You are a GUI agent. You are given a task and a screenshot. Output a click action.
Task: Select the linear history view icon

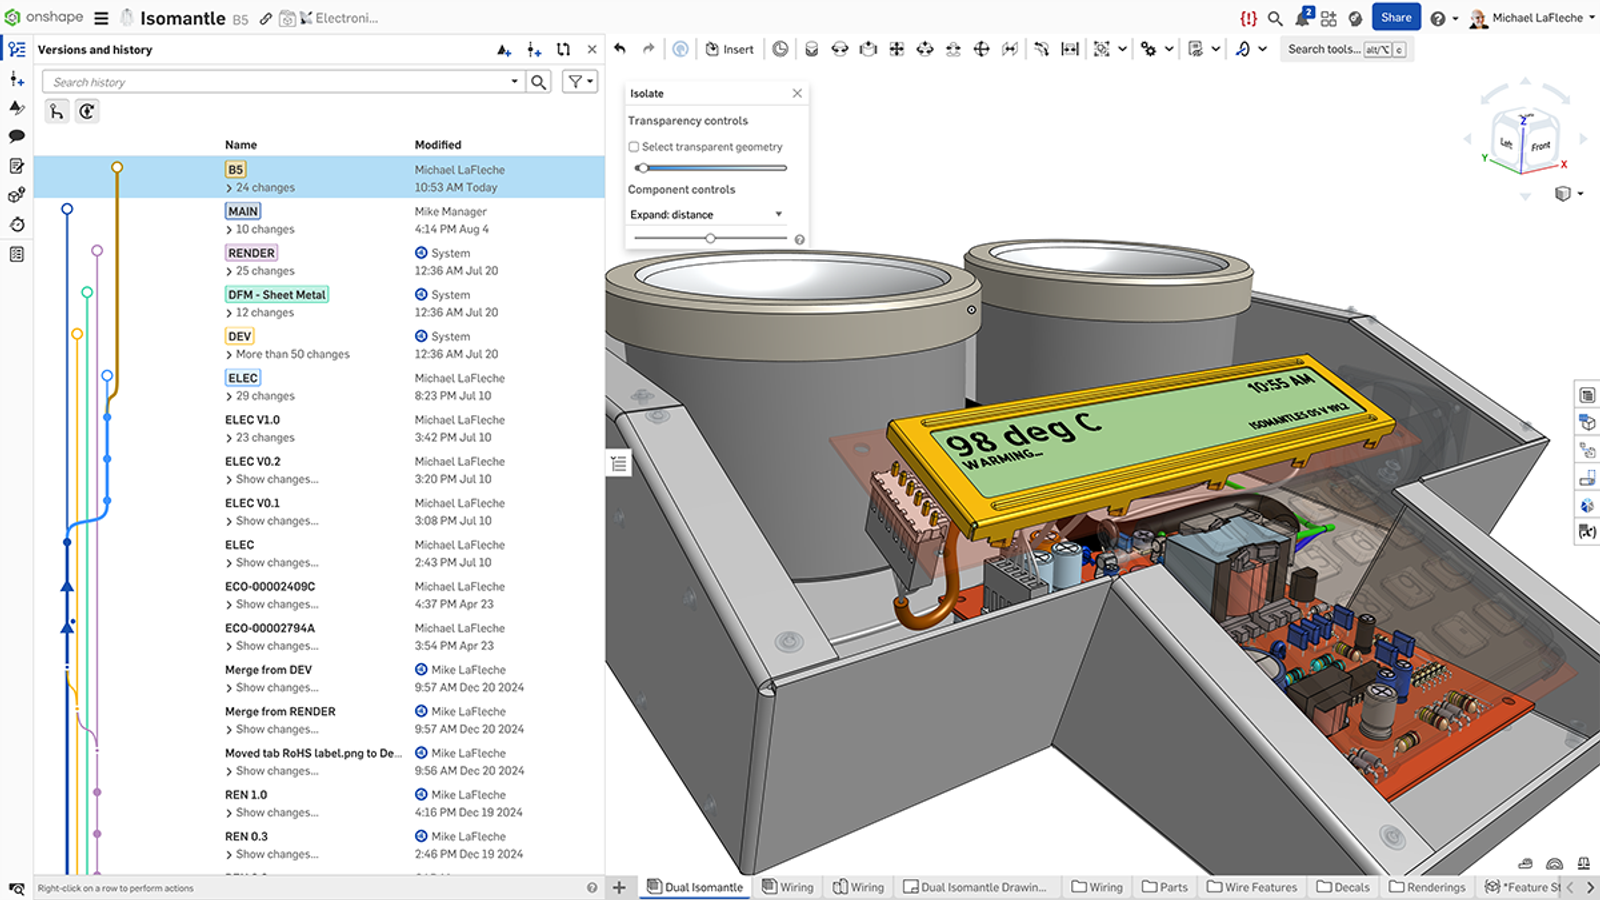click(87, 111)
